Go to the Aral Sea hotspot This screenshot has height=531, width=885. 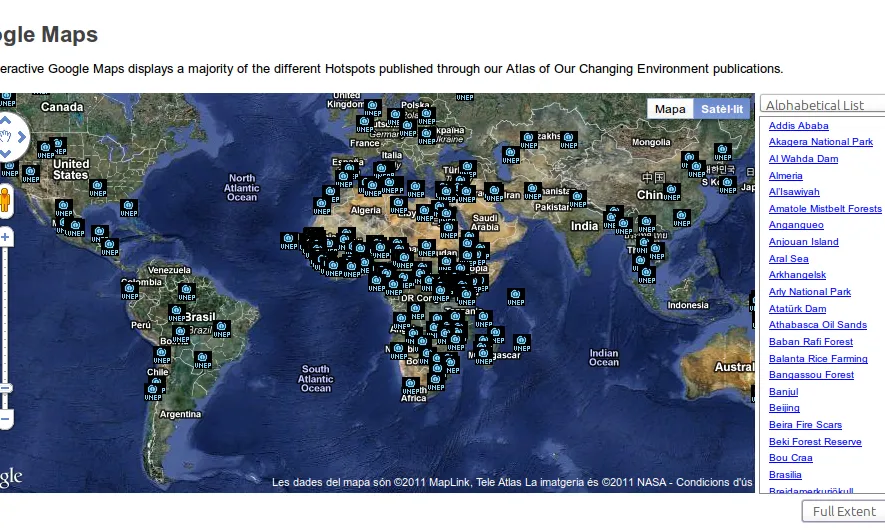[788, 258]
